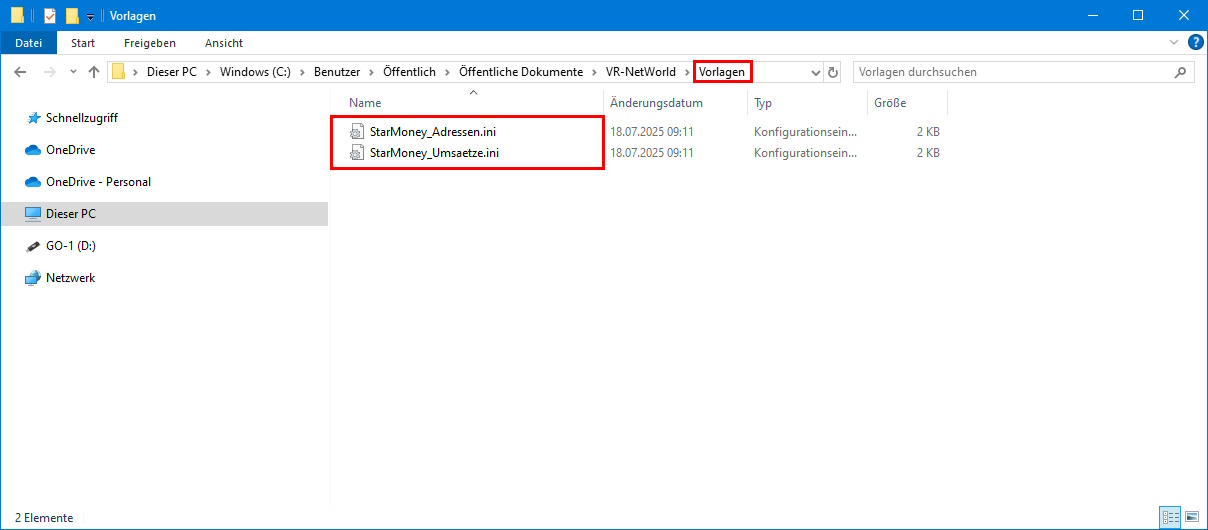Maximize the Vorlagen window
1208x530 pixels.
pyautogui.click(x=1138, y=15)
